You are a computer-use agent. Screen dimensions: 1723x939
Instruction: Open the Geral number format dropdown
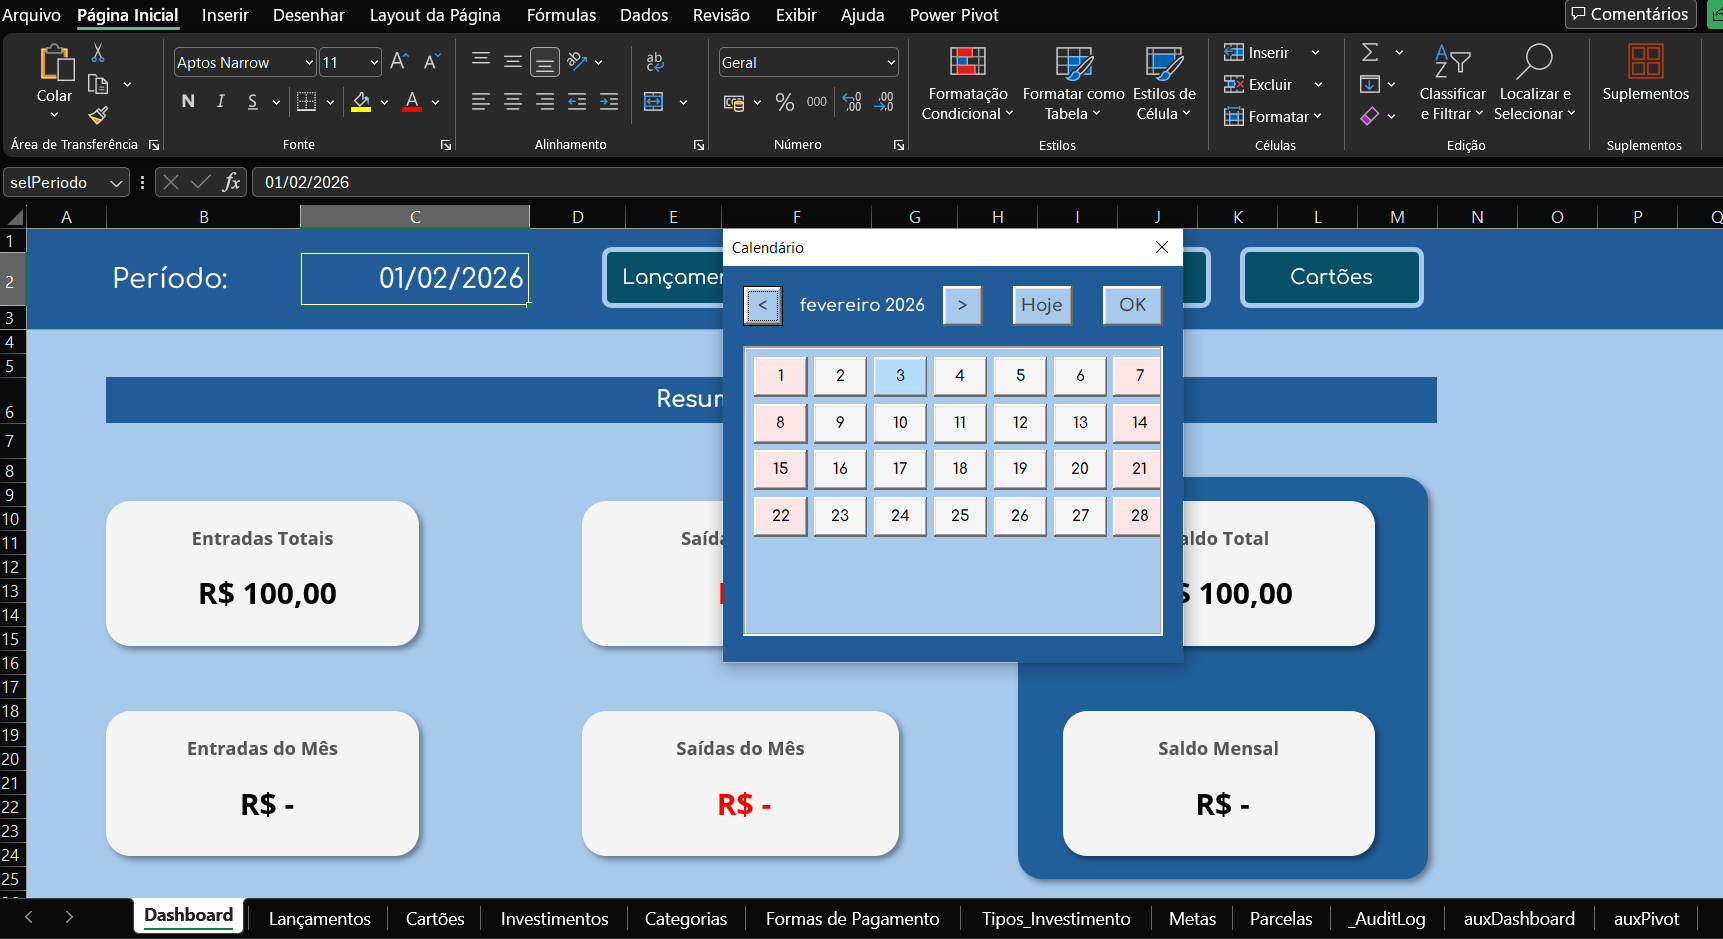(x=890, y=62)
